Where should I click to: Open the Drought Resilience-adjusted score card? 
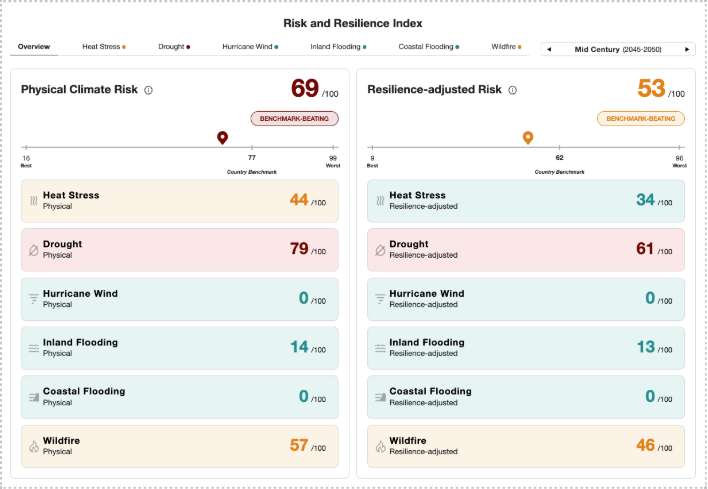(526, 250)
